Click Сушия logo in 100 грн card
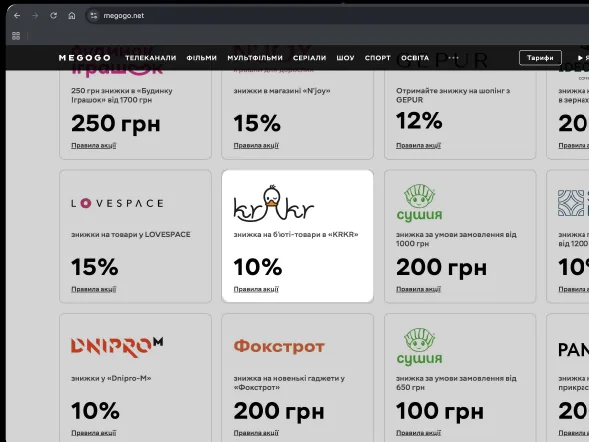The image size is (589, 442). tap(419, 346)
